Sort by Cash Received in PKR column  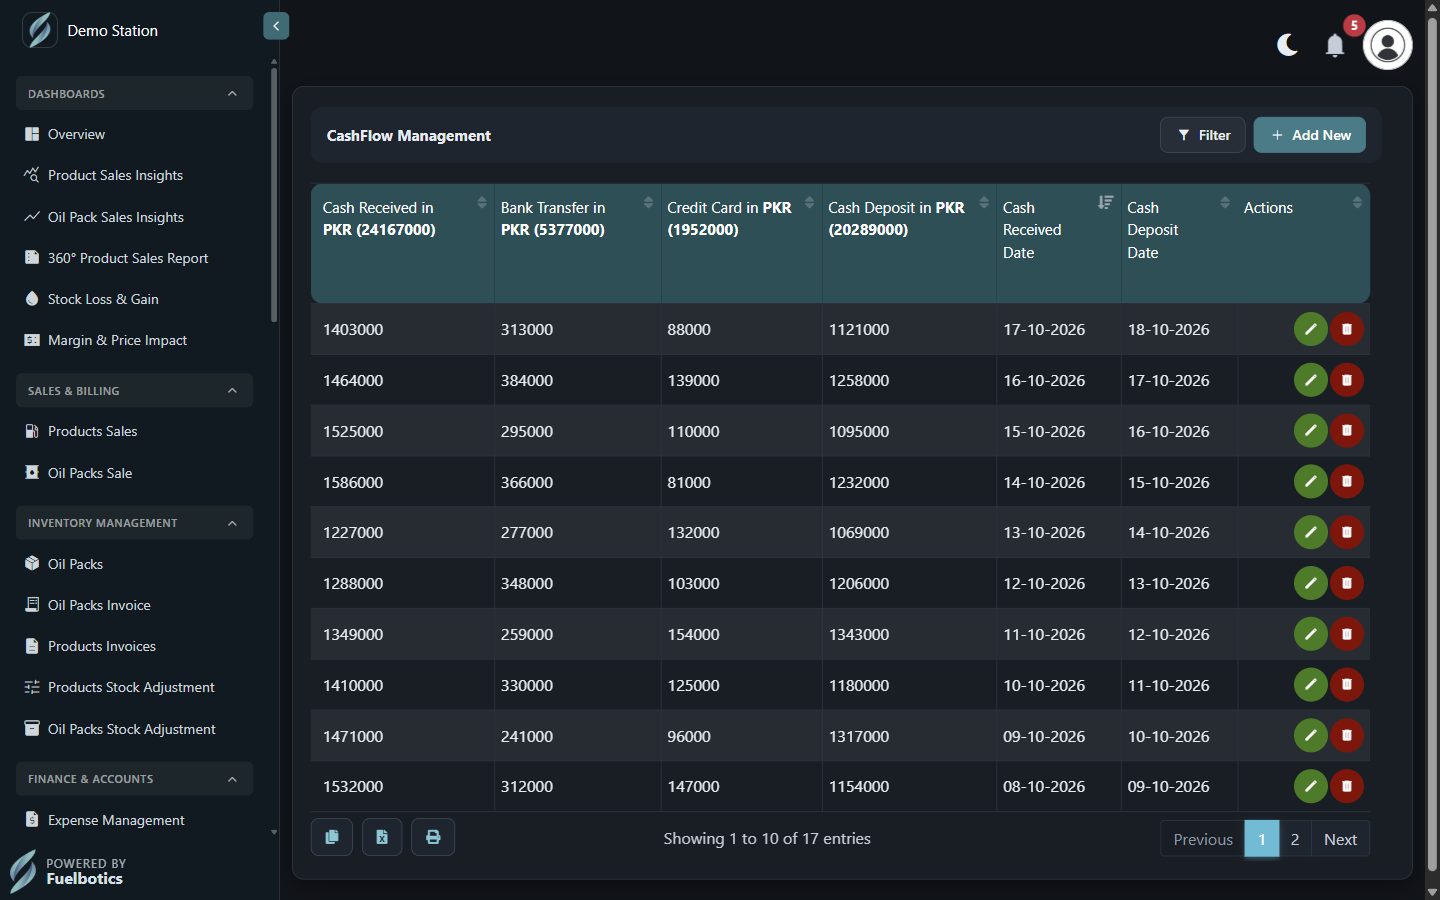[402, 243]
